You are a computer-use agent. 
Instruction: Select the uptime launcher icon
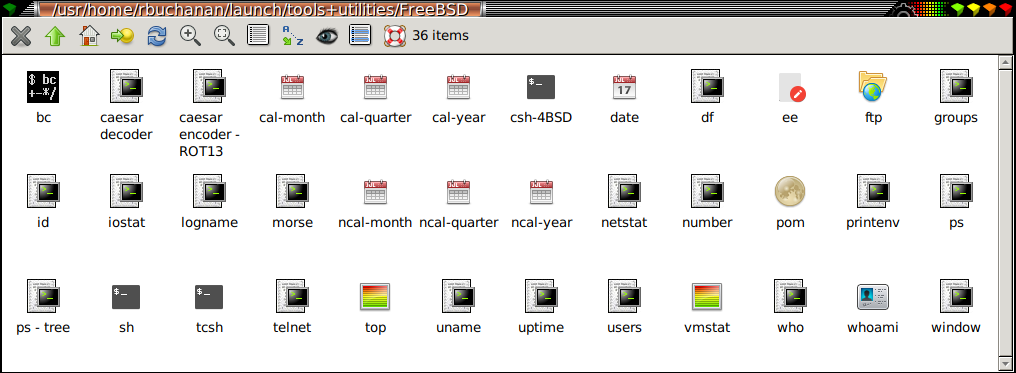[x=541, y=296]
